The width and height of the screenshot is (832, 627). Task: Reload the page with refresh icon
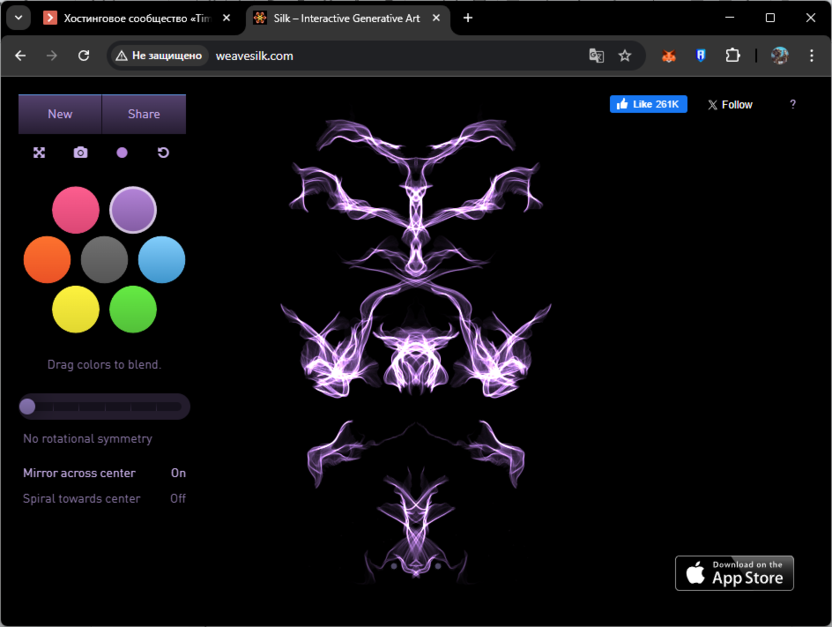tap(84, 56)
